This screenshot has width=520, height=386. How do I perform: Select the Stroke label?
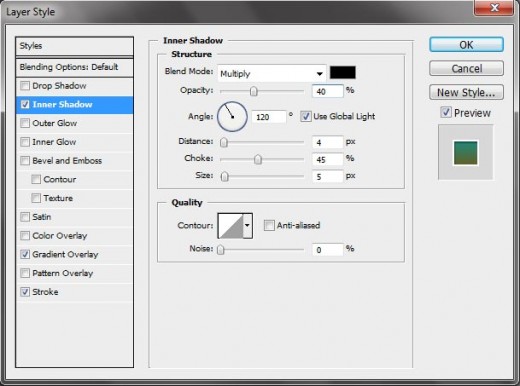coord(45,292)
